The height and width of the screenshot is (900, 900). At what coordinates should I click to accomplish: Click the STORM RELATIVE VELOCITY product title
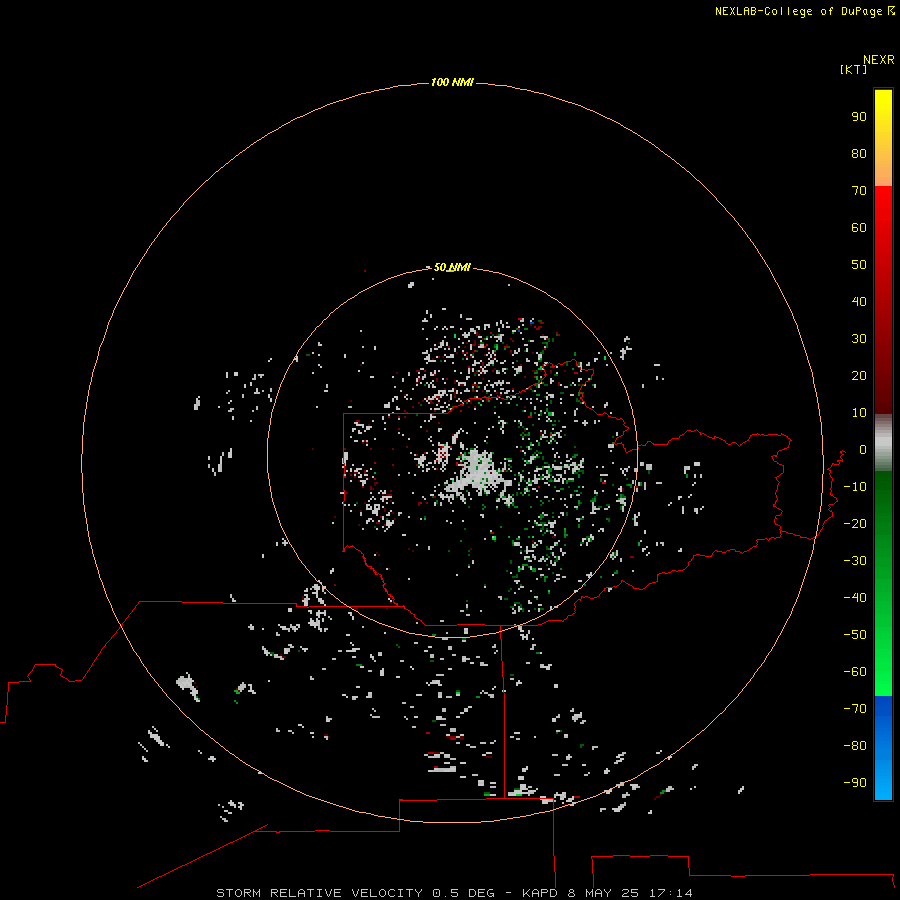pos(319,893)
